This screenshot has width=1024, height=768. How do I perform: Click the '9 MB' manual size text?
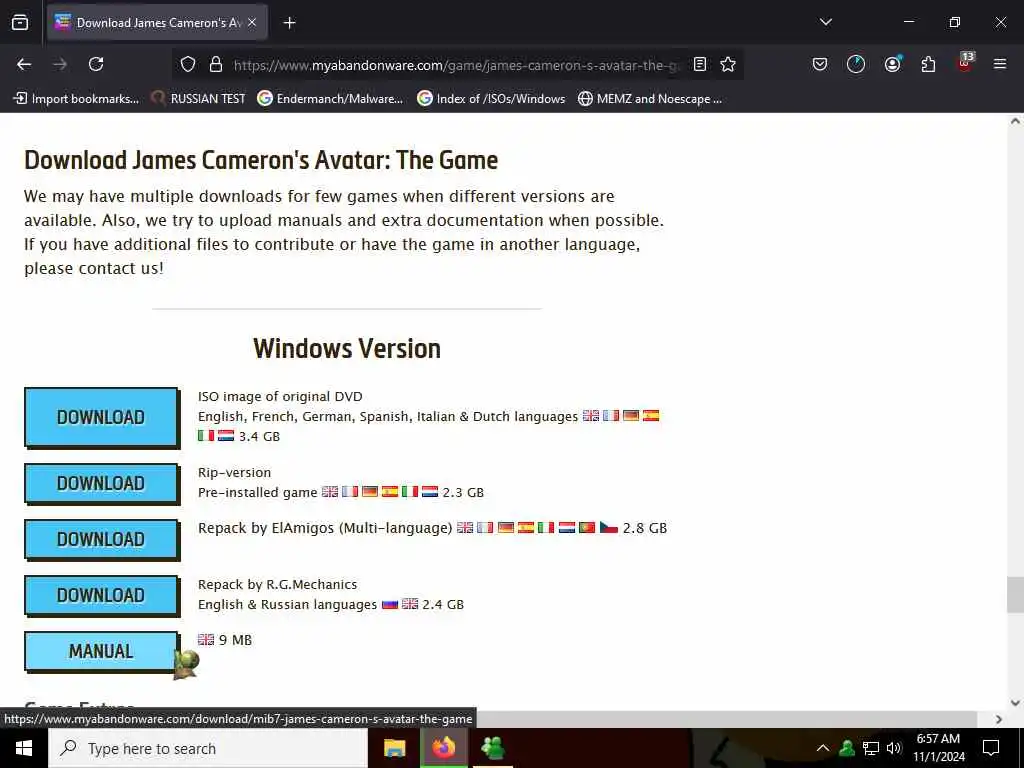(x=235, y=640)
